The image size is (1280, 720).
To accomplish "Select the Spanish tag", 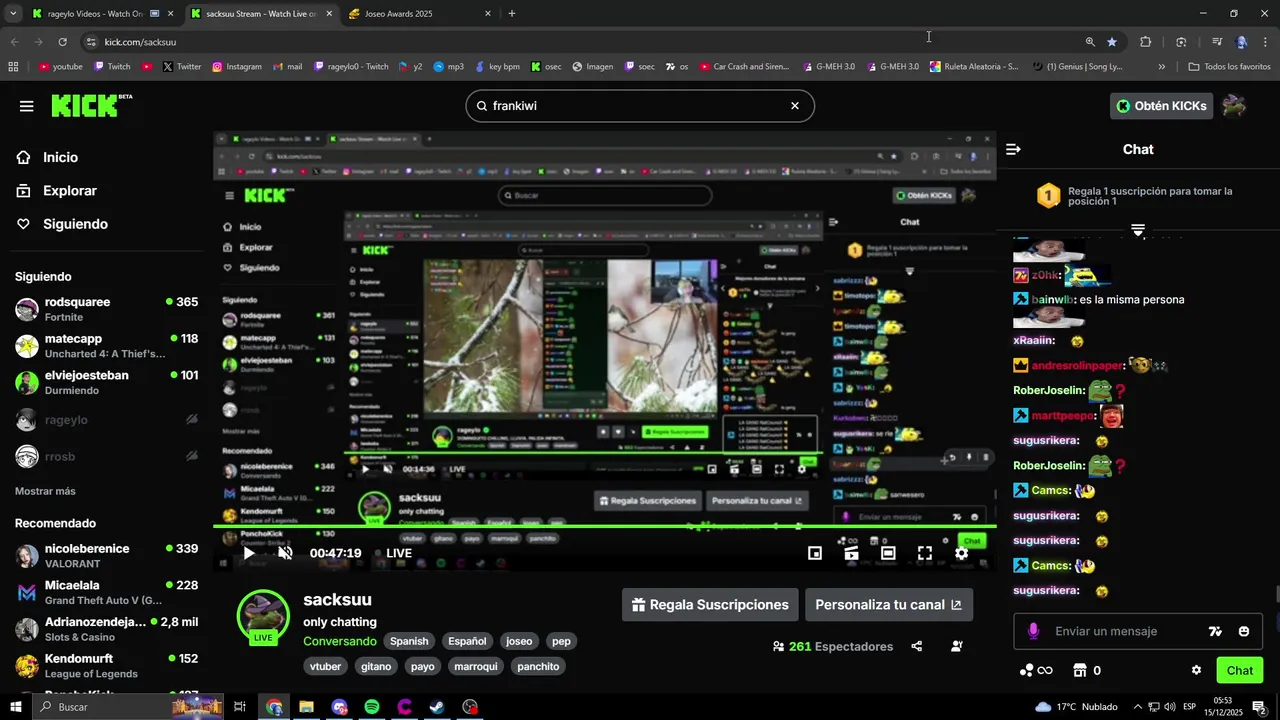I will (409, 641).
